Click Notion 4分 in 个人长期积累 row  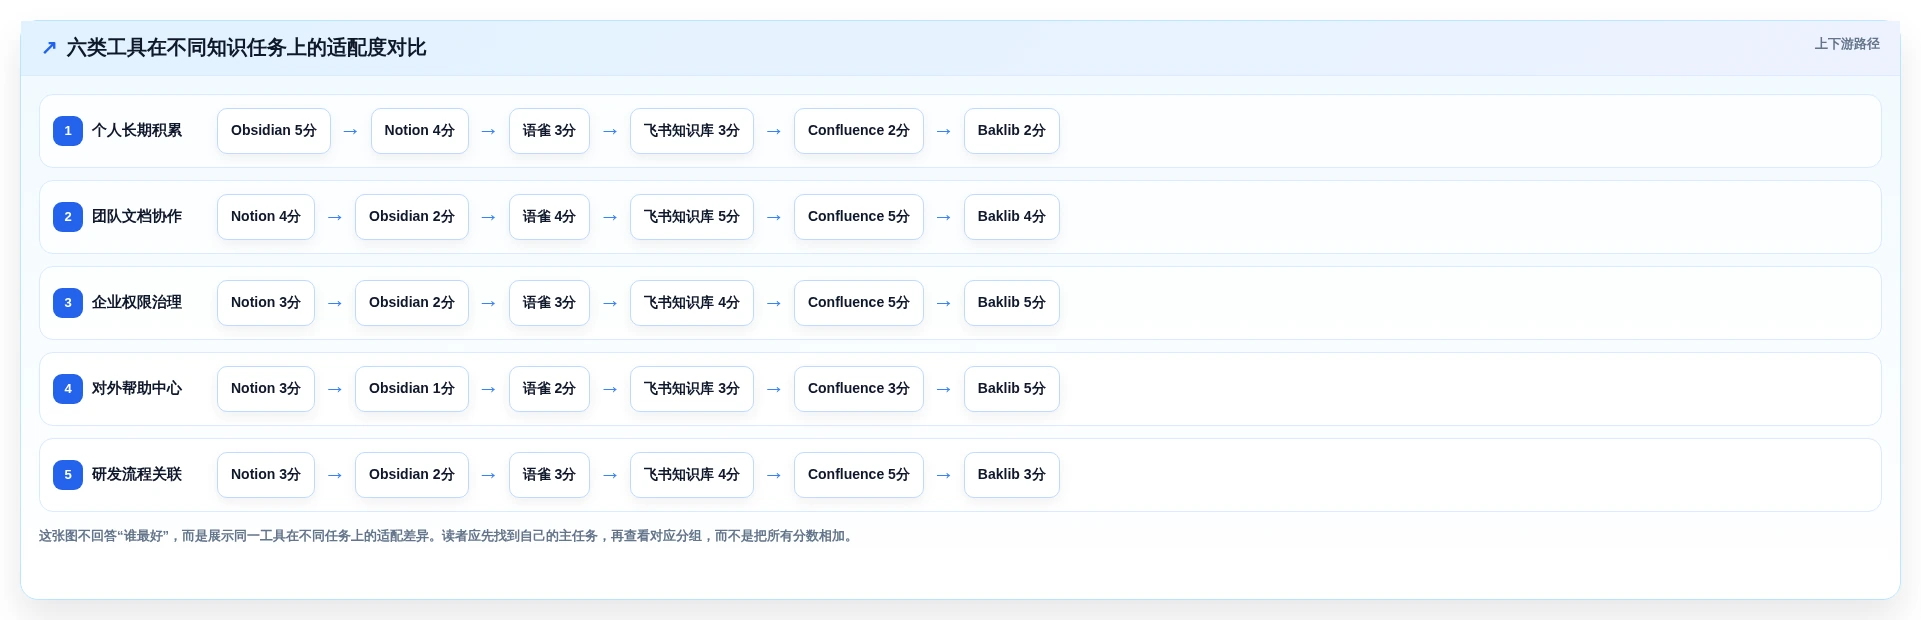(420, 131)
